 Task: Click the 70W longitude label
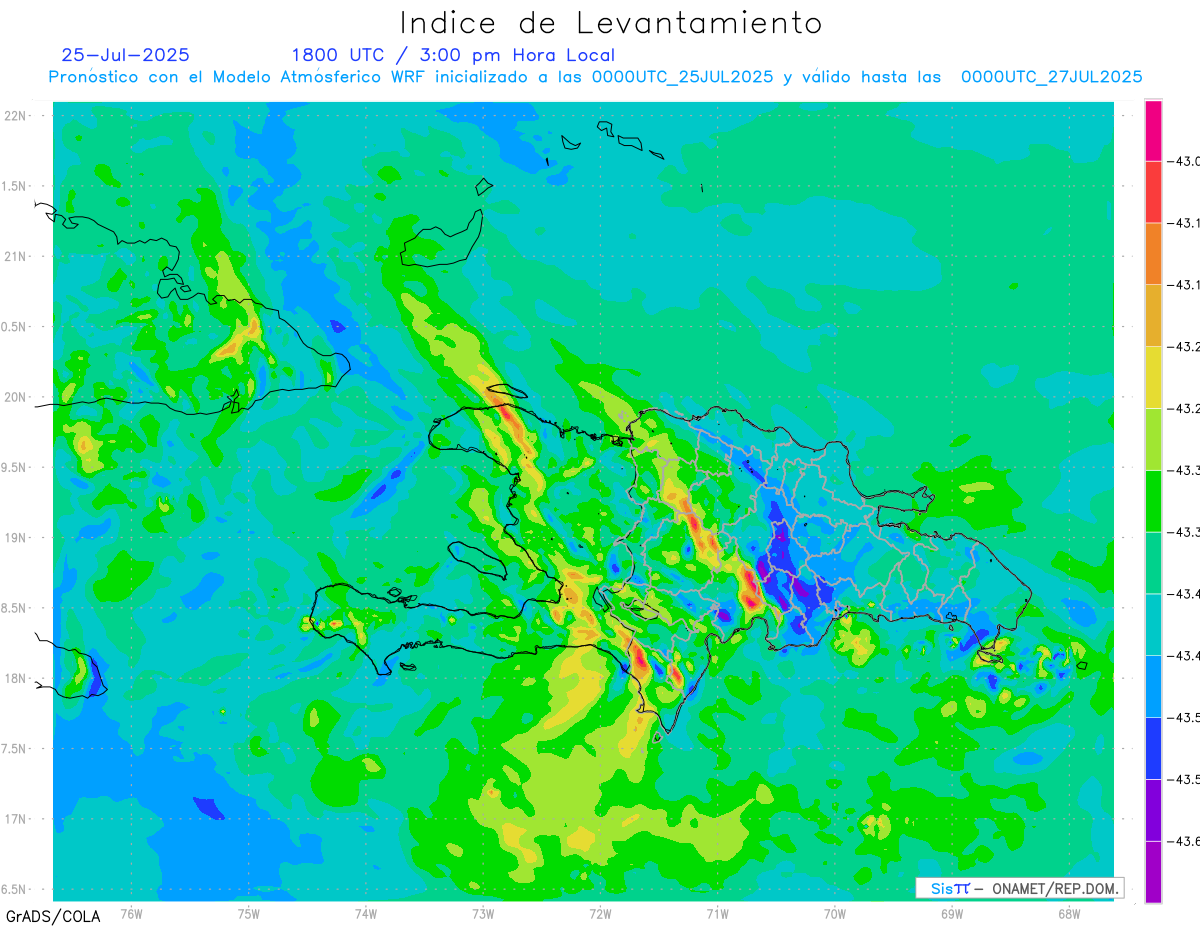point(835,913)
